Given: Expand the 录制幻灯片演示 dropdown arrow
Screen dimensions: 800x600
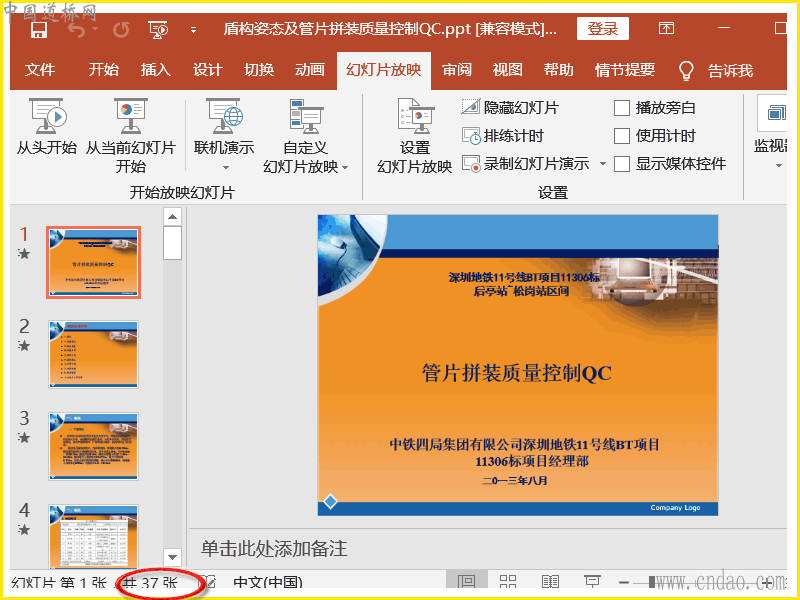Looking at the screenshot, I should coord(603,164).
